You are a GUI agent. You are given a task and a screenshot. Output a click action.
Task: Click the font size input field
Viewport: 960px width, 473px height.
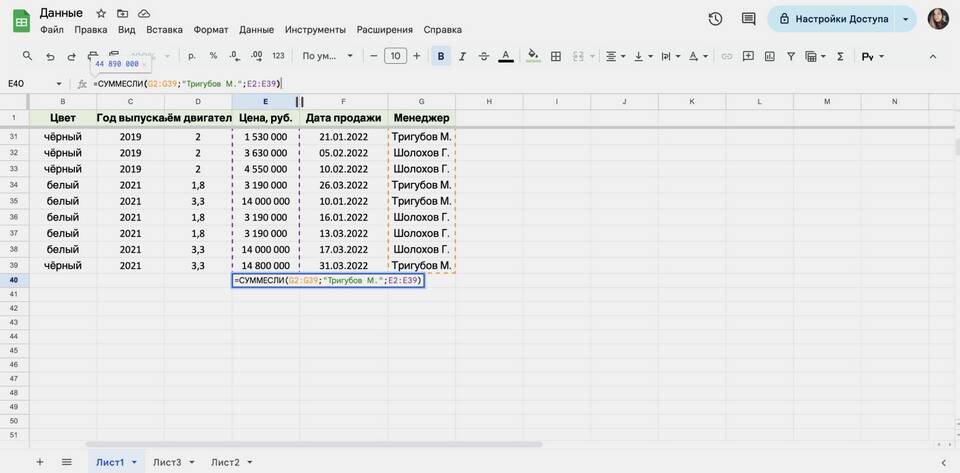(396, 56)
